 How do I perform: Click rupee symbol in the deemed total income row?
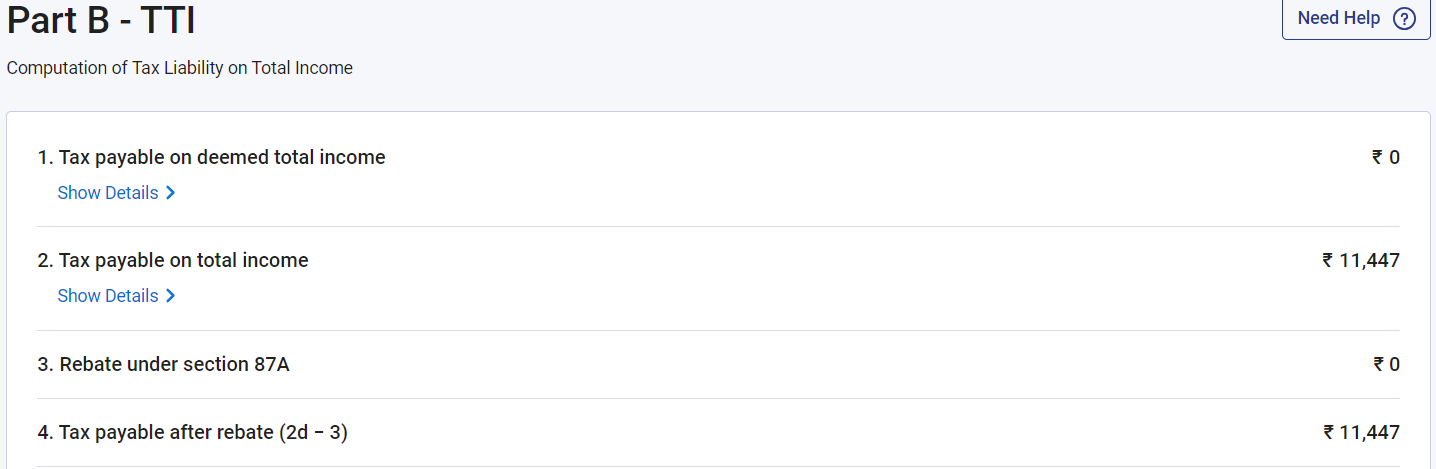[1378, 157]
